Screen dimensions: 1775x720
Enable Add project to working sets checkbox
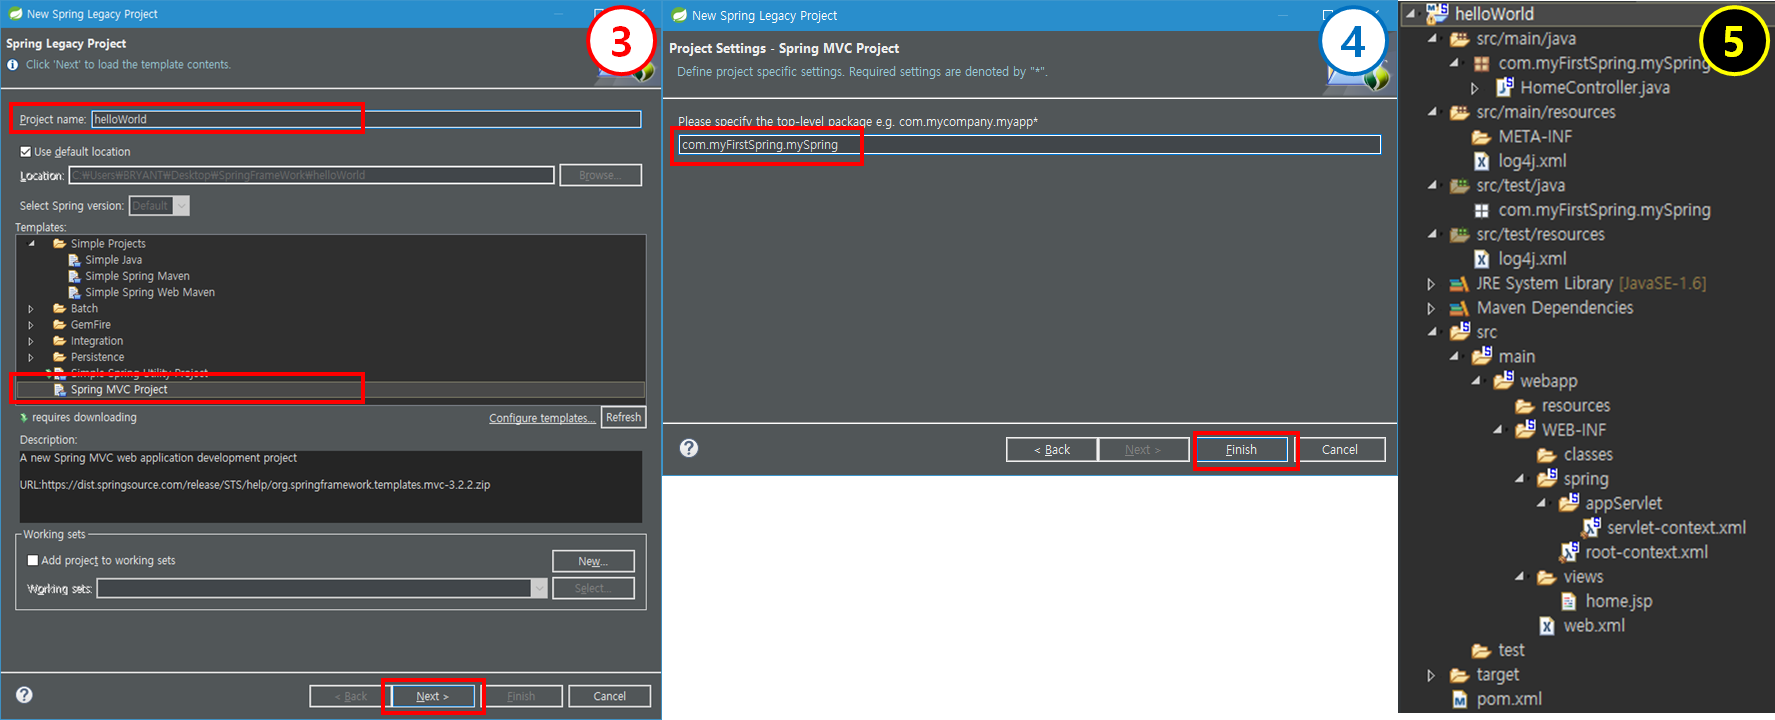[33, 561]
